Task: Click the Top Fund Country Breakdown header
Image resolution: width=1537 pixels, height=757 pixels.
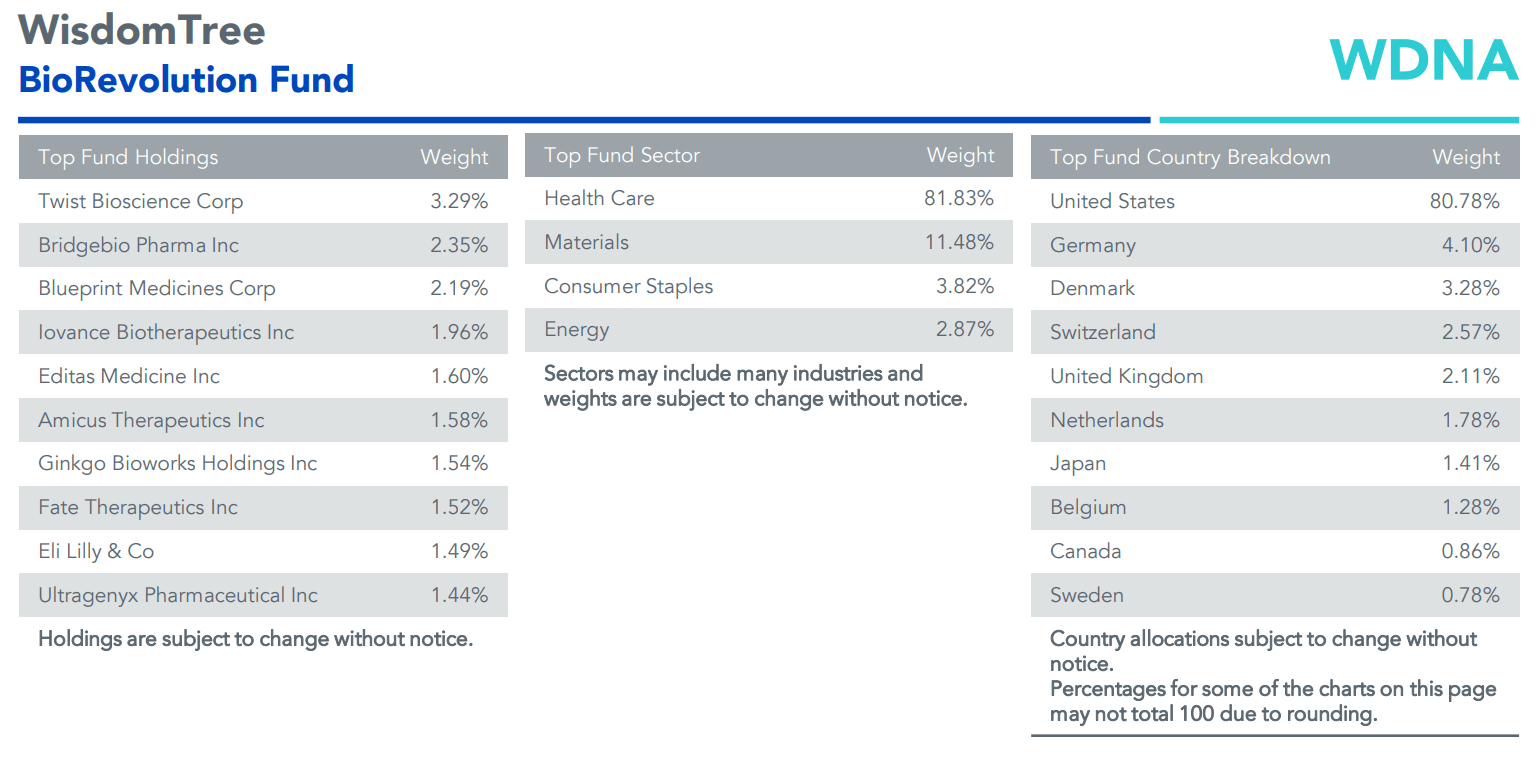Action: 1190,157
